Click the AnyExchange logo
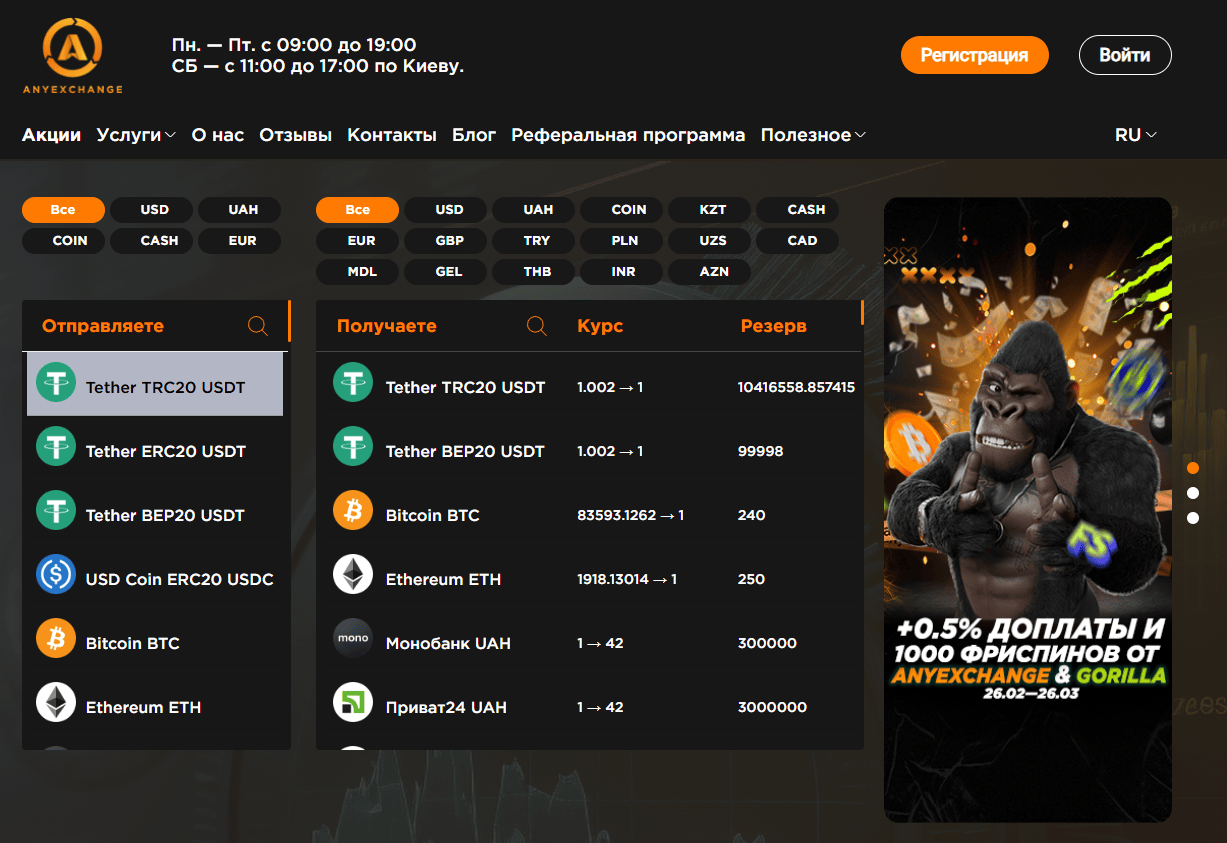Screen dimensions: 1227x843 click(72, 56)
